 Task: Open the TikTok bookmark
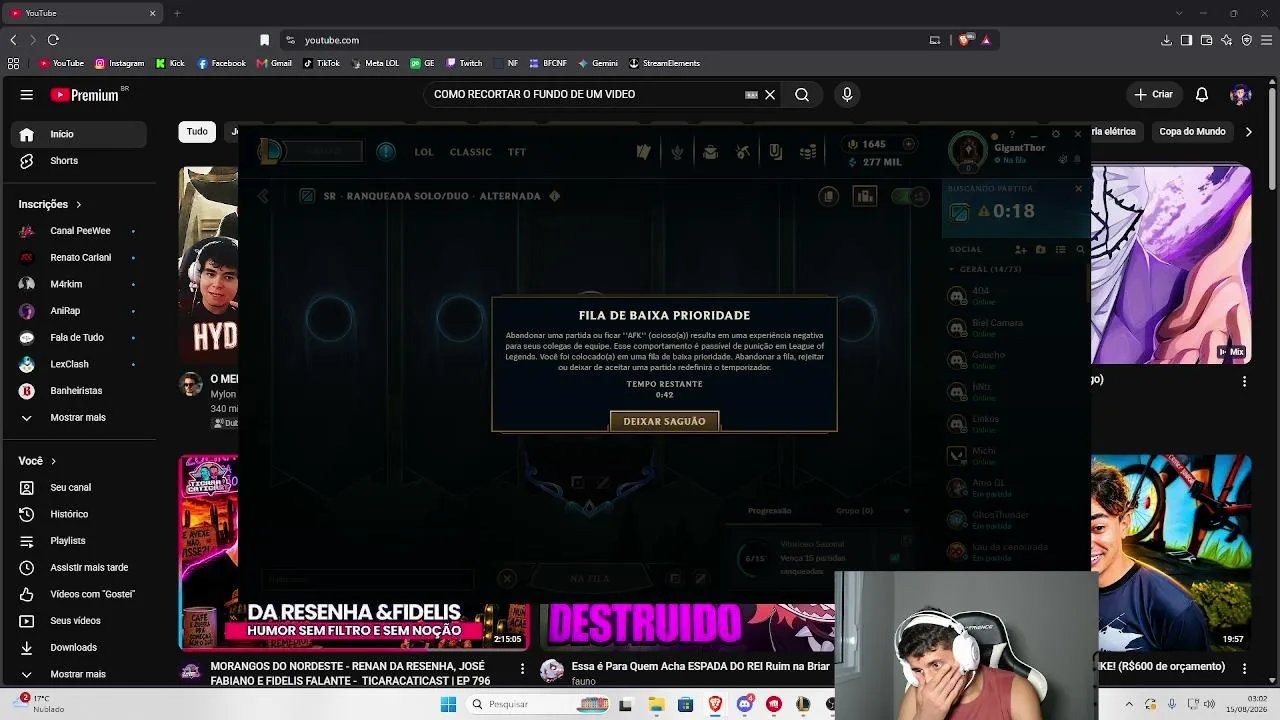tap(321, 63)
